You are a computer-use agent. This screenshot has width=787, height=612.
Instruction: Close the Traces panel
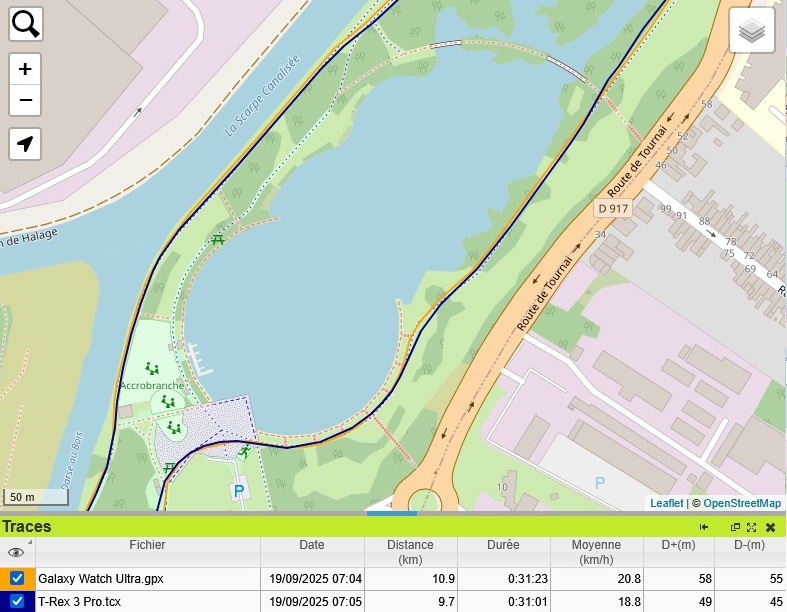click(x=771, y=527)
